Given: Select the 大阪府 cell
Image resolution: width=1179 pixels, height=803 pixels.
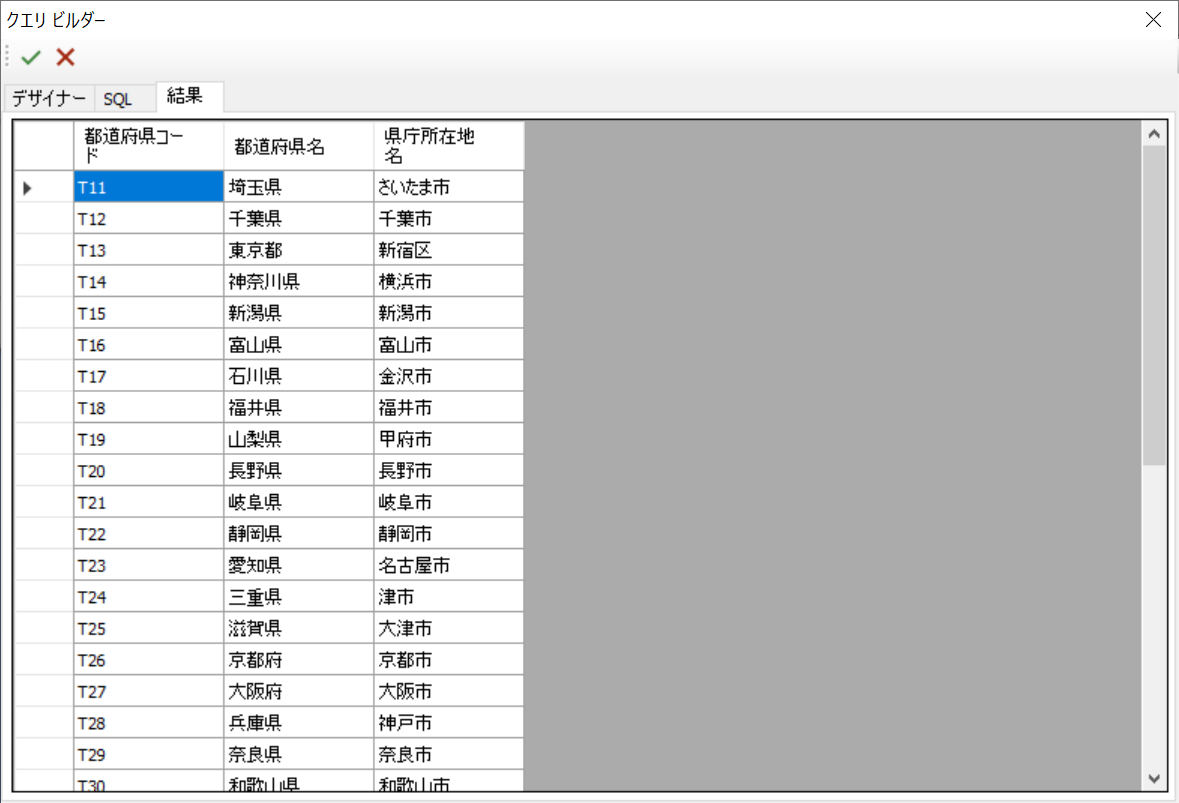Looking at the screenshot, I should click(x=298, y=692).
